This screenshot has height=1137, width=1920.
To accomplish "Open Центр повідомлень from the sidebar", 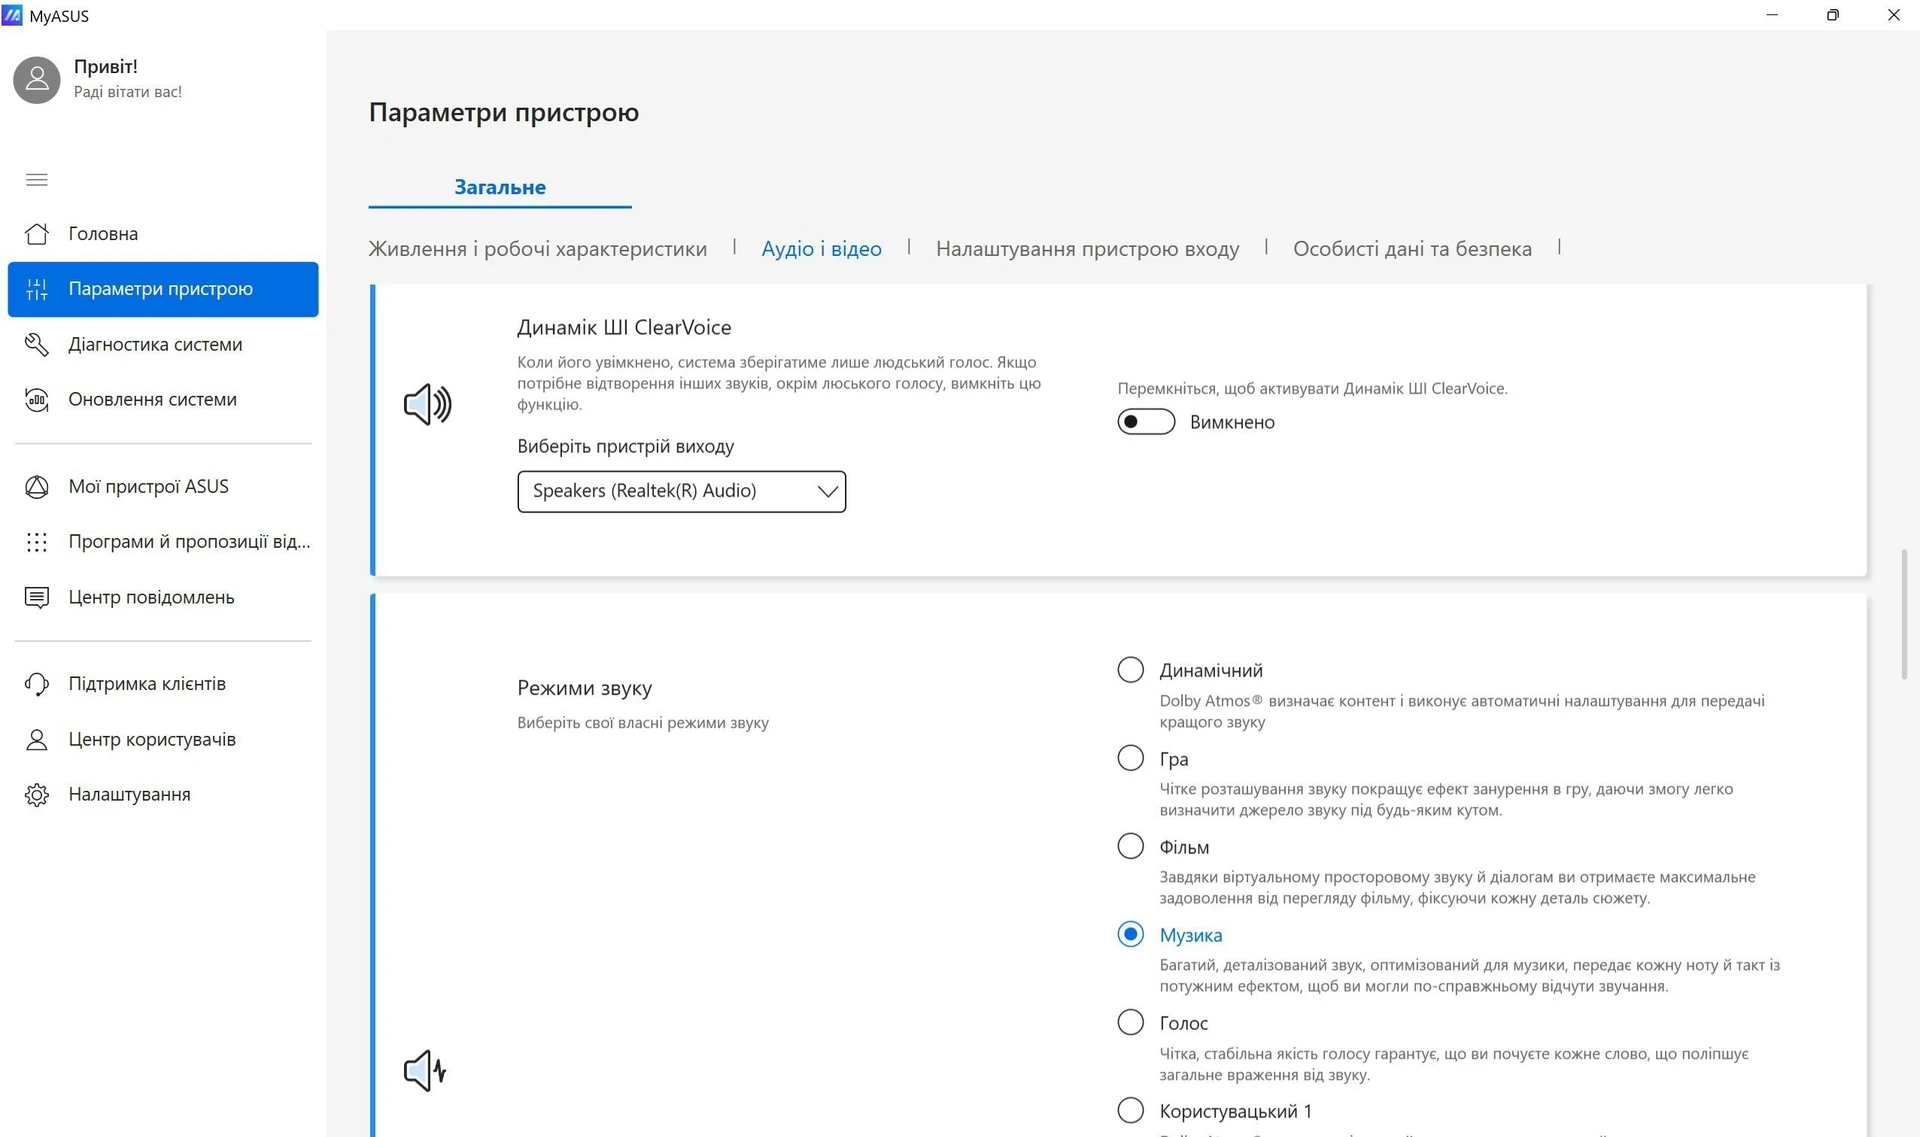I will tap(163, 598).
